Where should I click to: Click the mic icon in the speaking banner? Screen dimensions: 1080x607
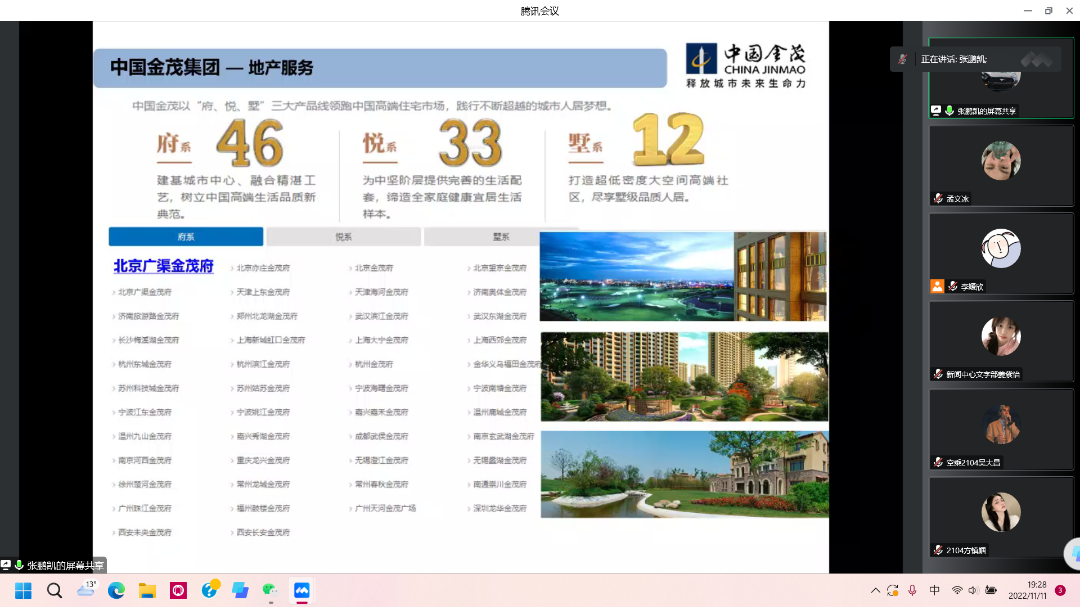click(903, 60)
